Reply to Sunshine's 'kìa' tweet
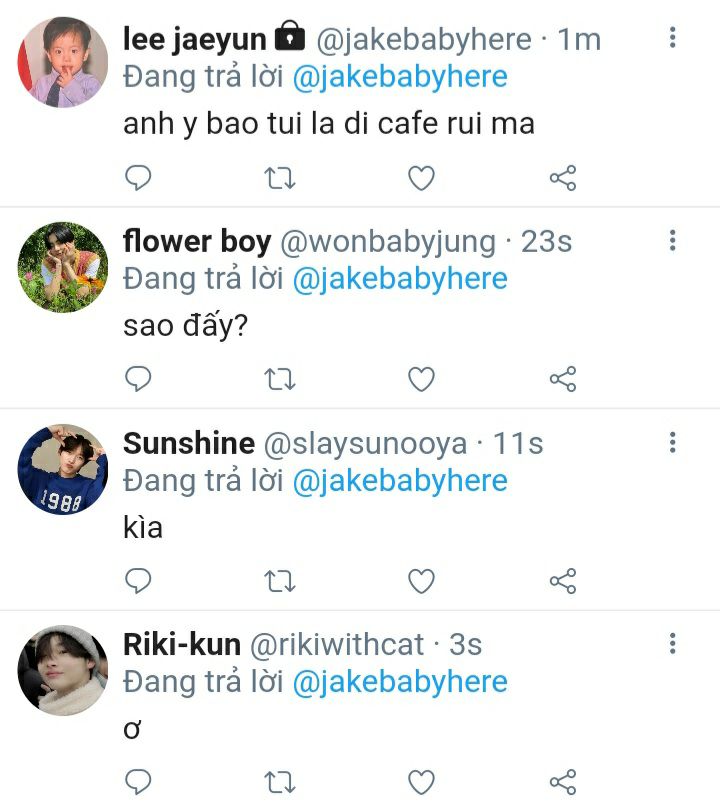720x809 pixels. tap(138, 581)
